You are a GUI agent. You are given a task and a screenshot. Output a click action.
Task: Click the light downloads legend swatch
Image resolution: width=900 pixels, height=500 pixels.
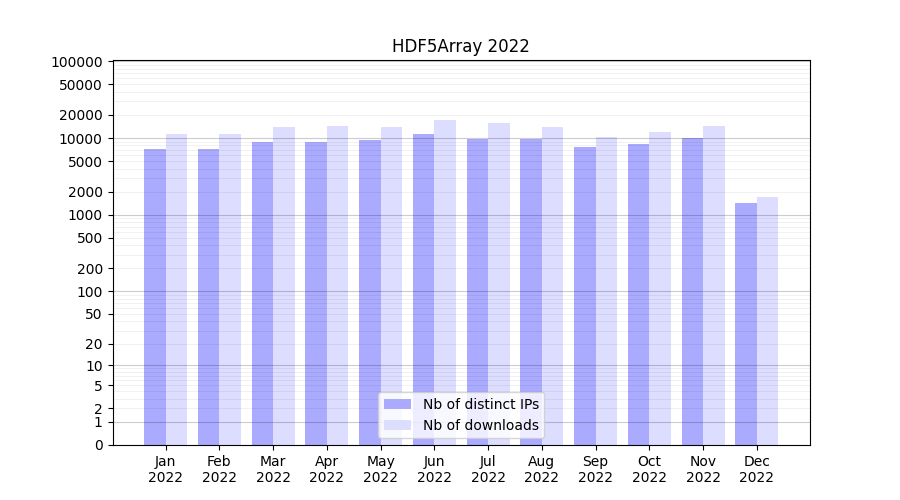click(397, 425)
